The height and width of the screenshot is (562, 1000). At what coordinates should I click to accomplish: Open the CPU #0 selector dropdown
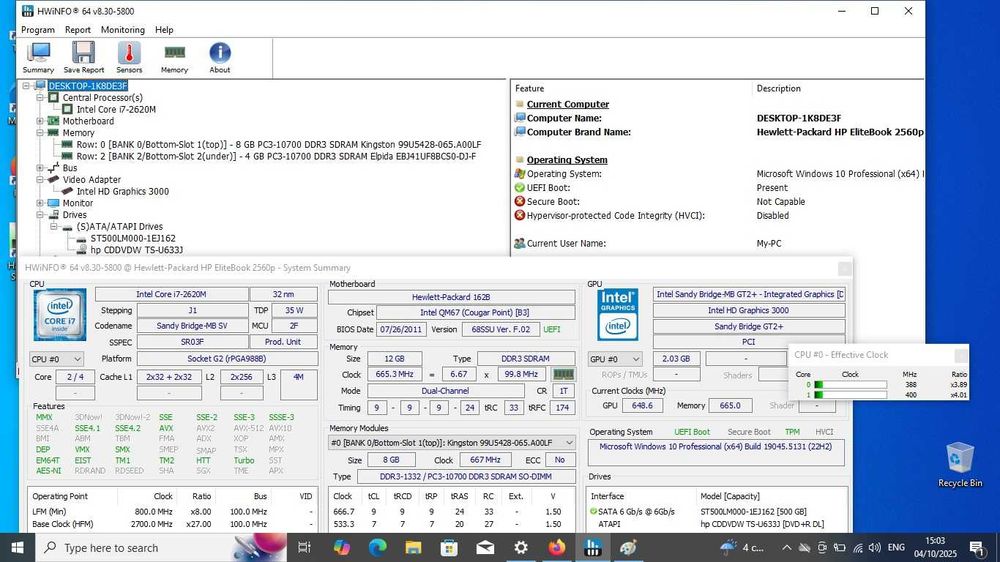(56, 359)
